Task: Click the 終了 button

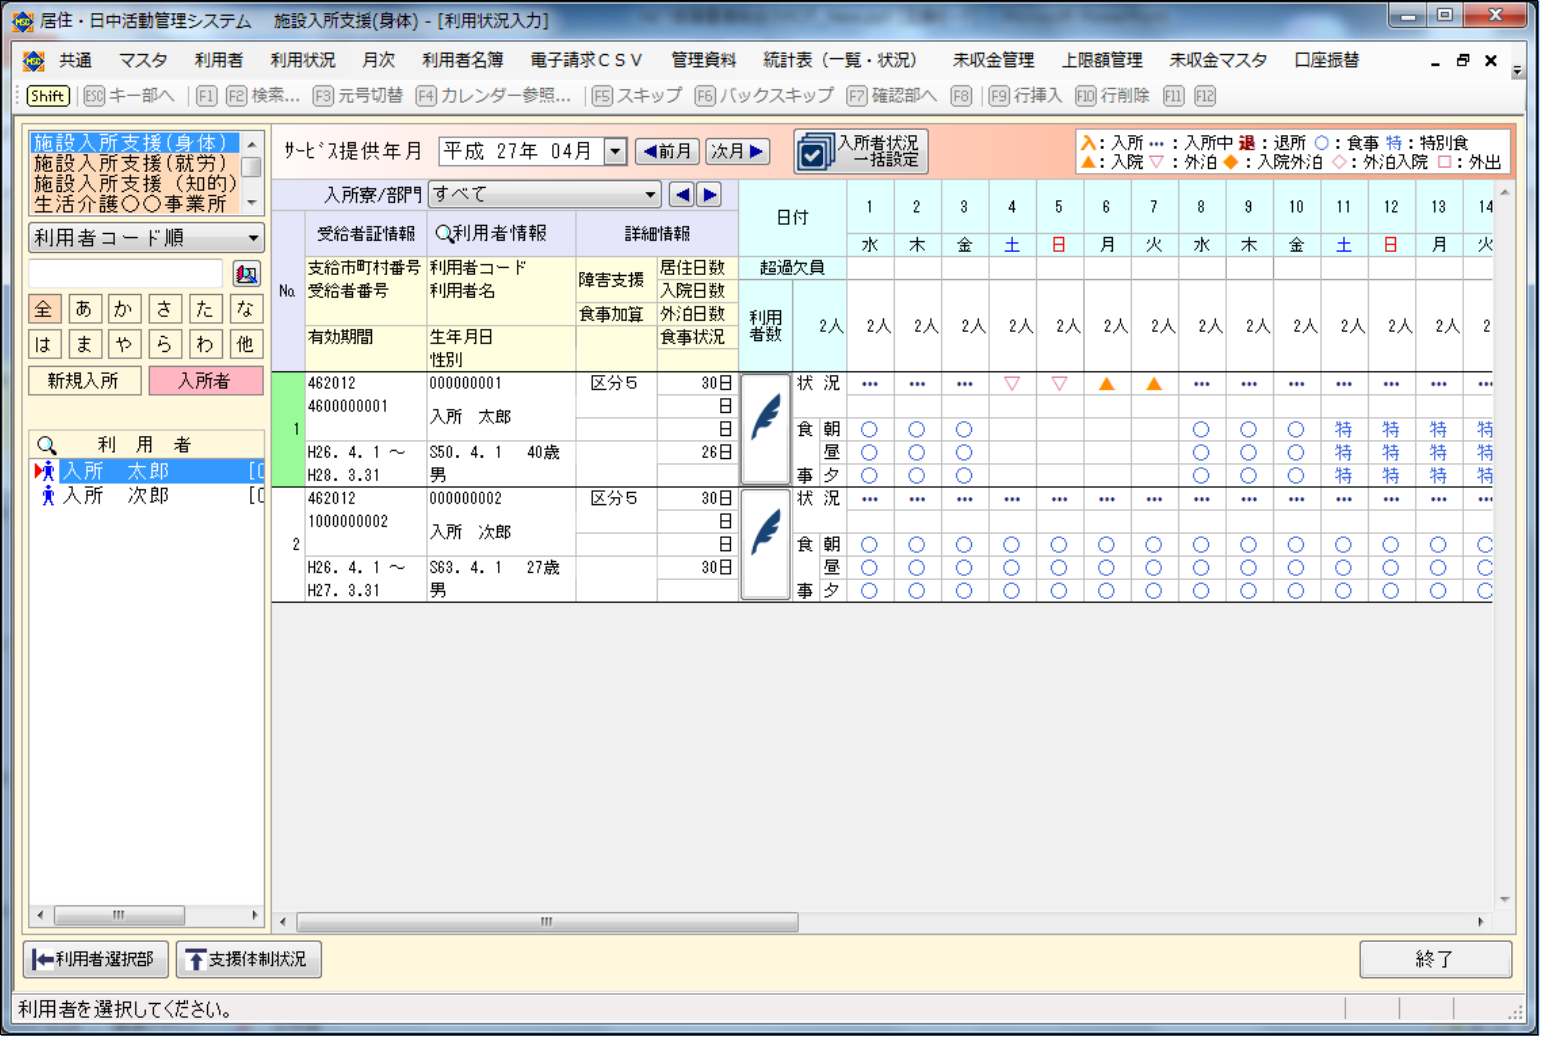Action: [x=1434, y=959]
